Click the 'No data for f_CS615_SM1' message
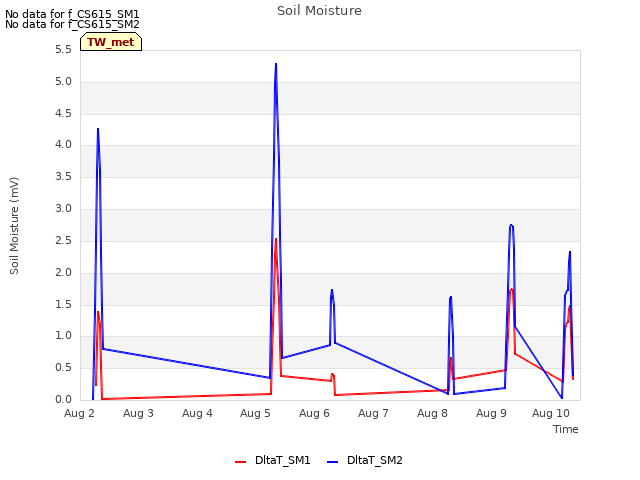 pos(72,14)
